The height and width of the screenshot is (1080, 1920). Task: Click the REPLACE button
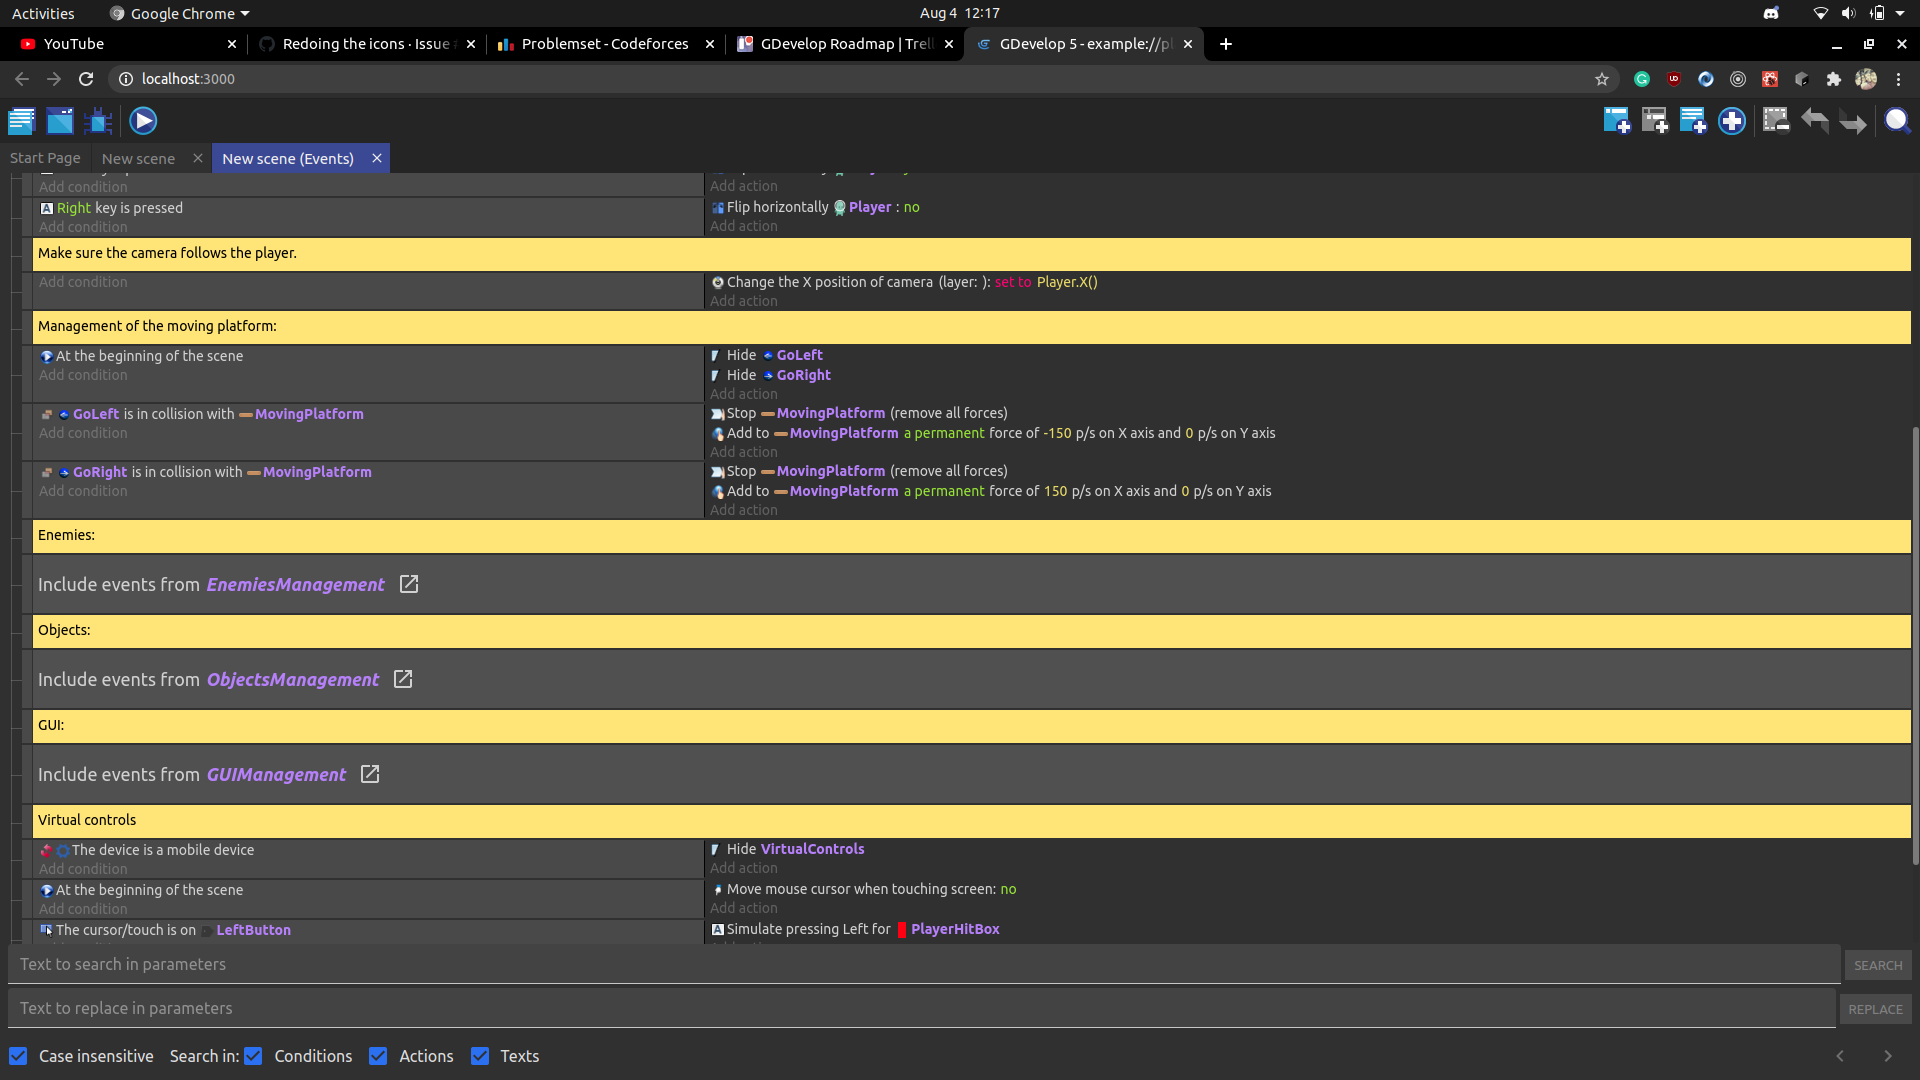[1875, 1009]
